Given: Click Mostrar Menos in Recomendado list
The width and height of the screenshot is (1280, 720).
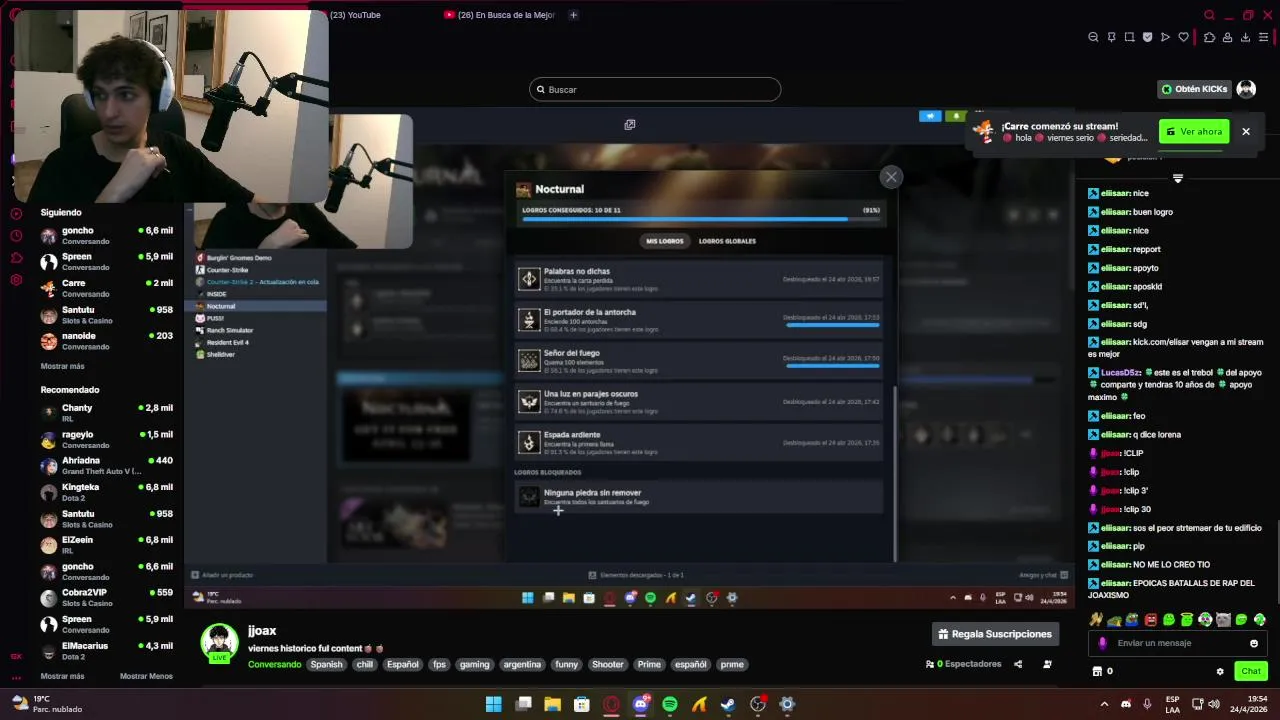Looking at the screenshot, I should [x=146, y=676].
